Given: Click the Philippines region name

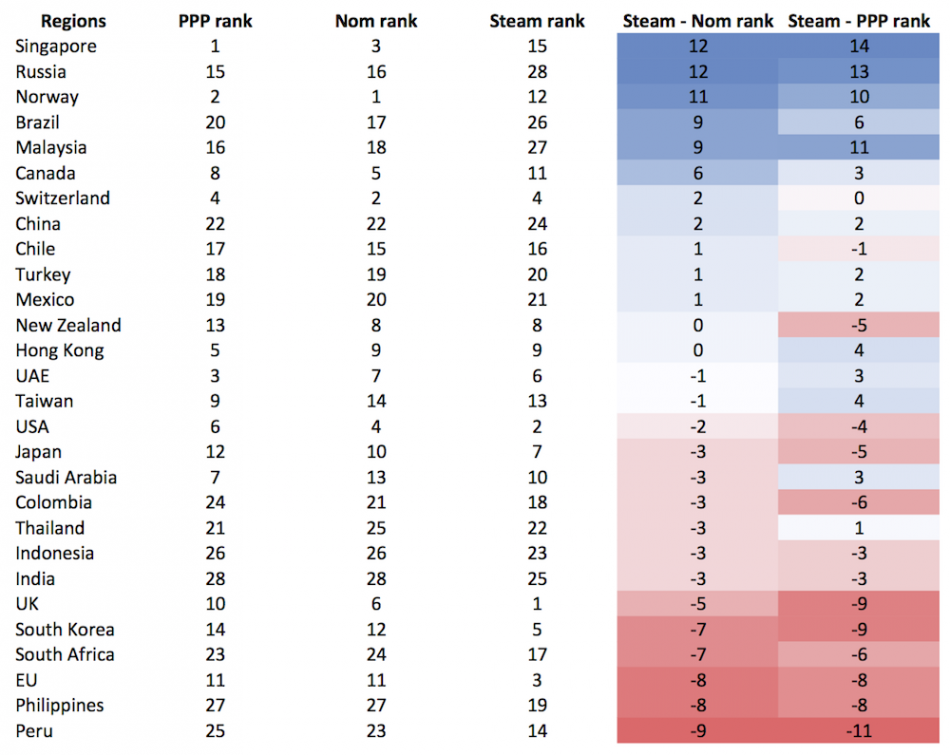Looking at the screenshot, I should tap(60, 705).
